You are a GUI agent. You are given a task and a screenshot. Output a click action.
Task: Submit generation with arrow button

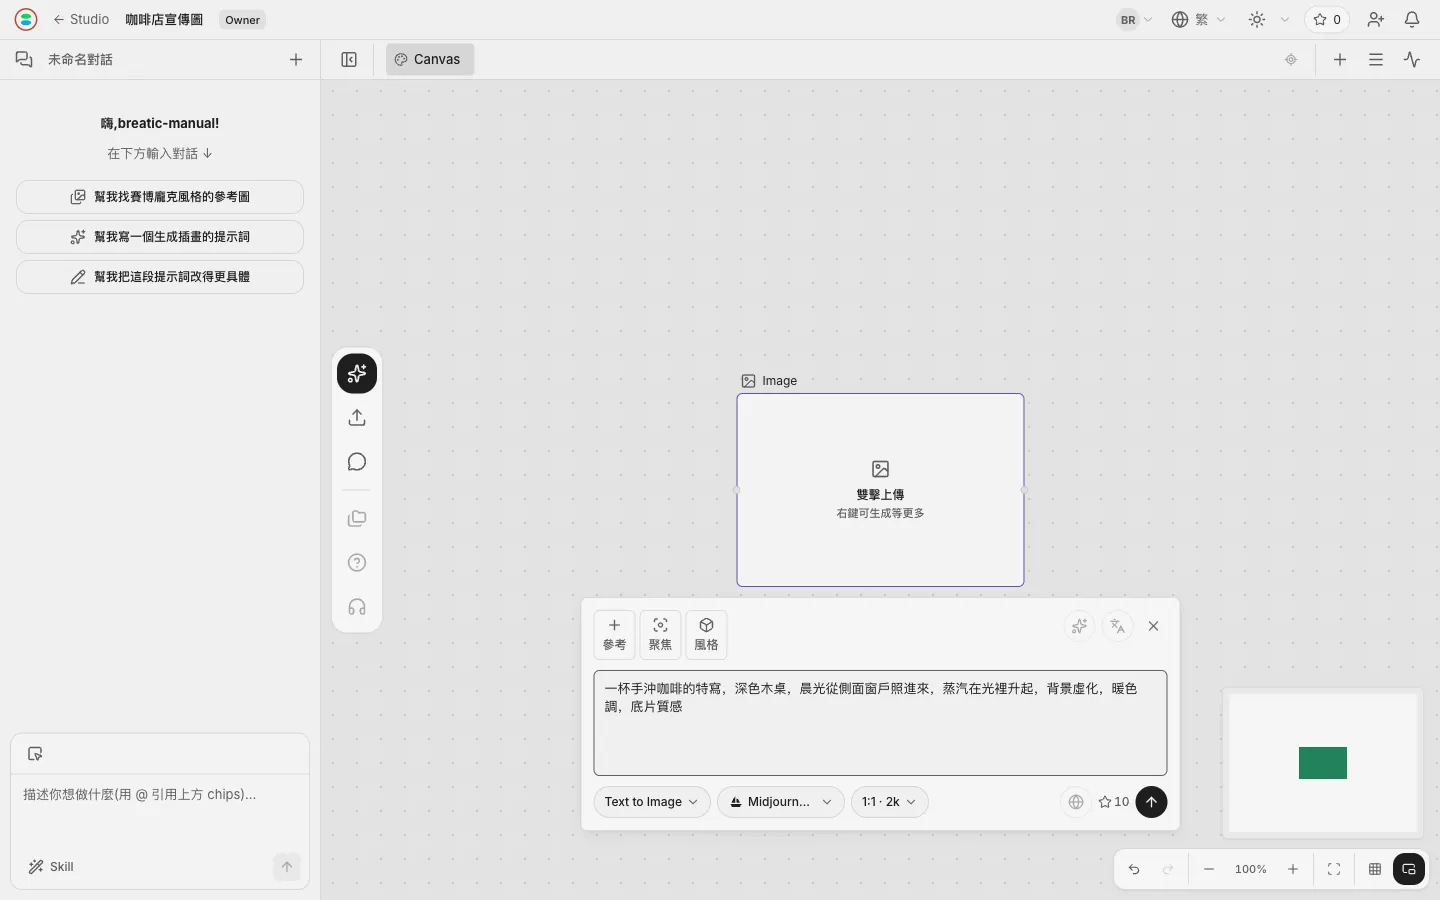[1151, 802]
